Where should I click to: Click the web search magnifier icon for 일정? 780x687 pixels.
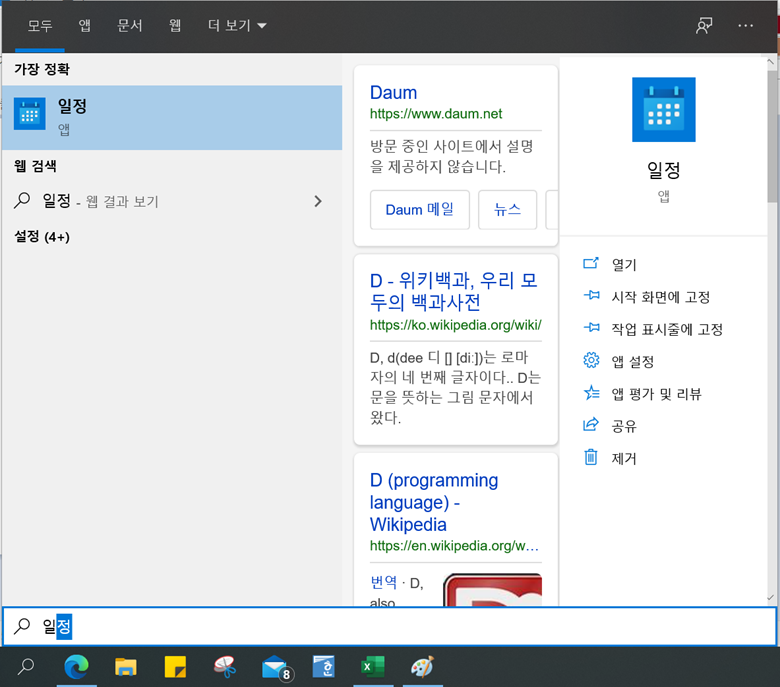pos(22,200)
